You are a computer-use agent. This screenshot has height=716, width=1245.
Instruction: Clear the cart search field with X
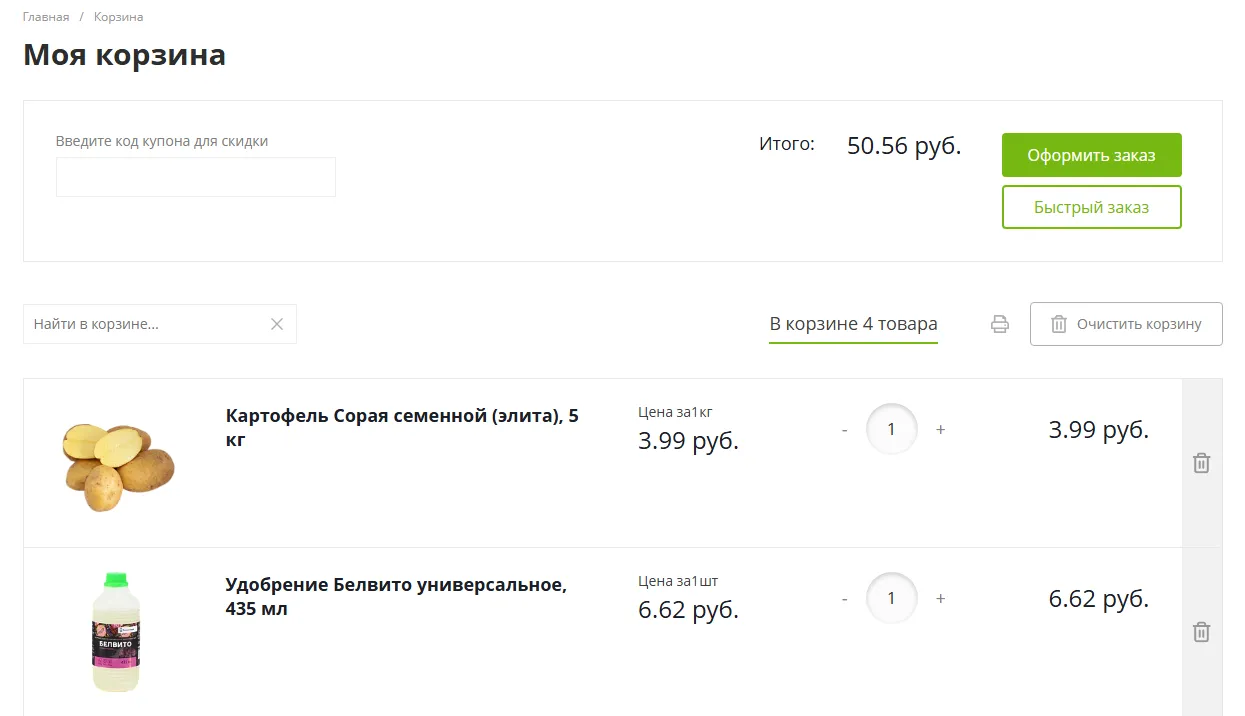(277, 324)
